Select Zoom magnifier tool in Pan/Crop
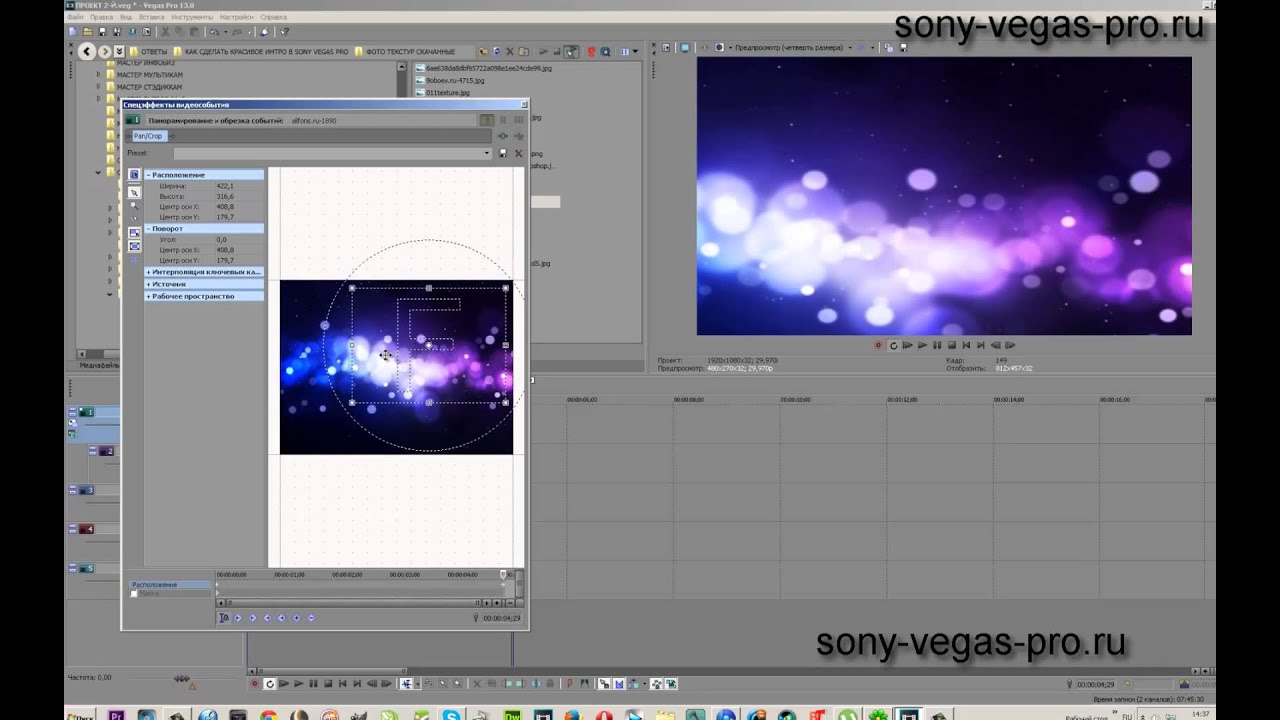Viewport: 1280px width, 720px height. pyautogui.click(x=134, y=205)
